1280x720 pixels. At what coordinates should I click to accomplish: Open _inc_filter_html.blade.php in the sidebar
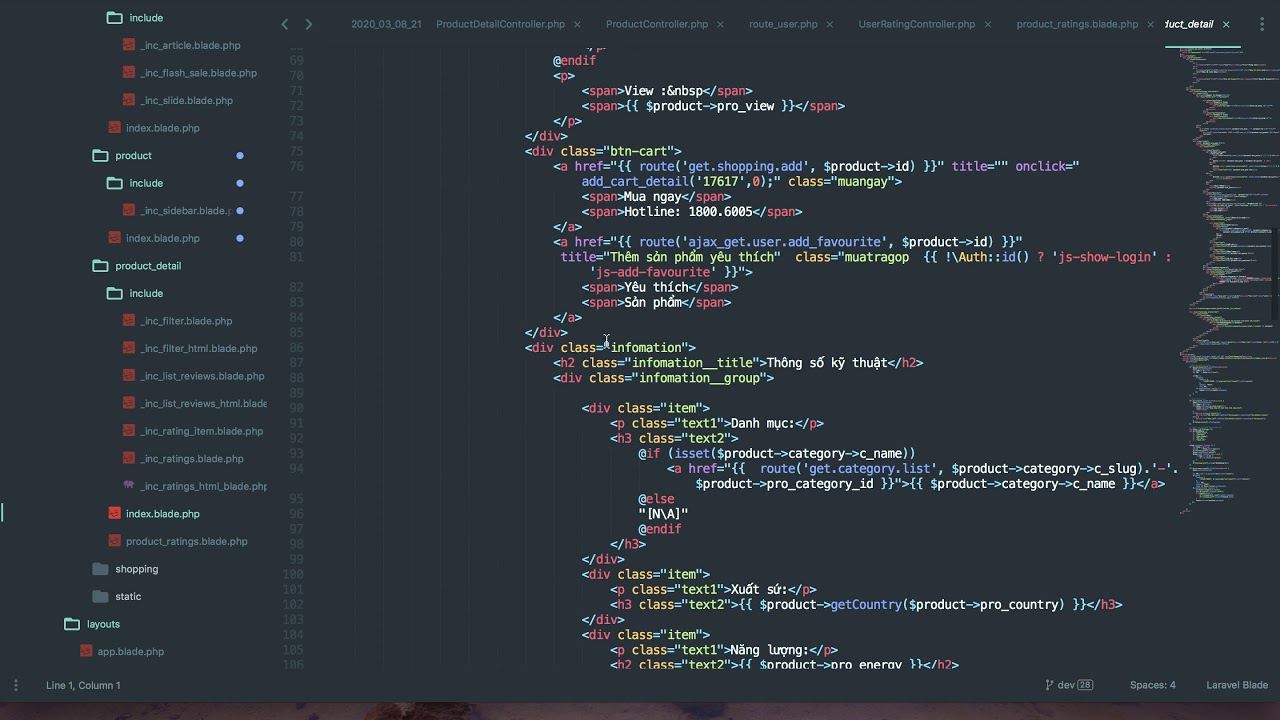coord(199,349)
